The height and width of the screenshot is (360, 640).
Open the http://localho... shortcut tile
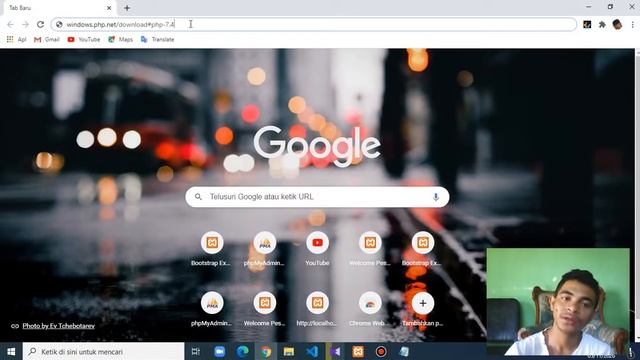click(x=317, y=309)
